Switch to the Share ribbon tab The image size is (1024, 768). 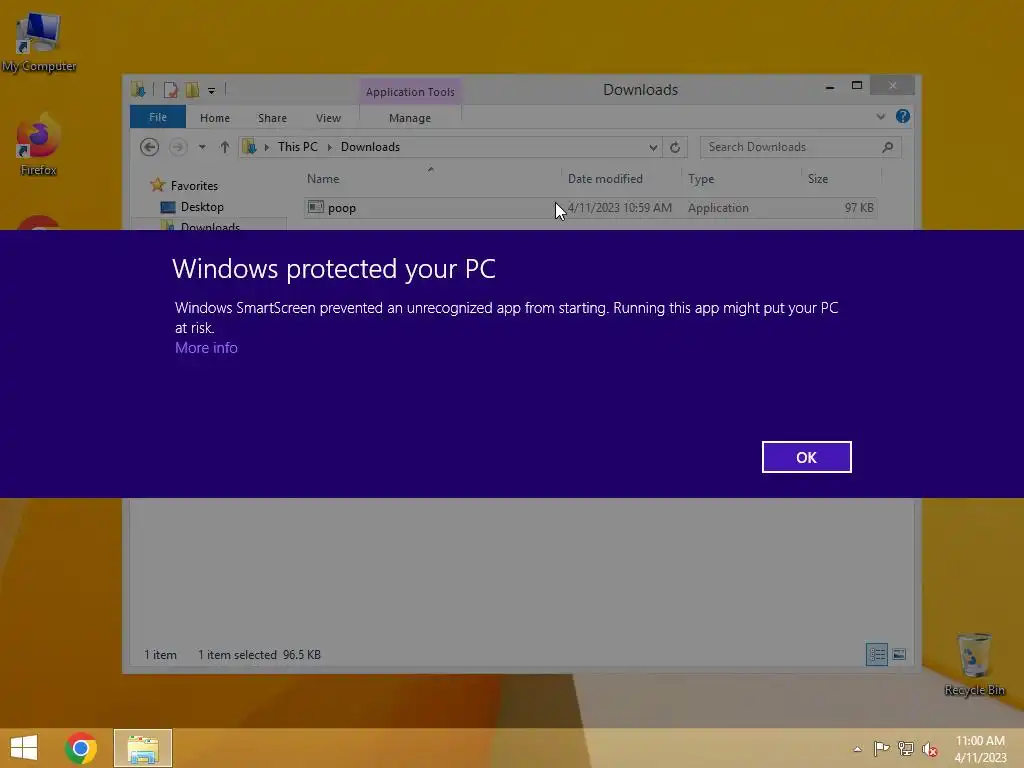pyautogui.click(x=272, y=118)
